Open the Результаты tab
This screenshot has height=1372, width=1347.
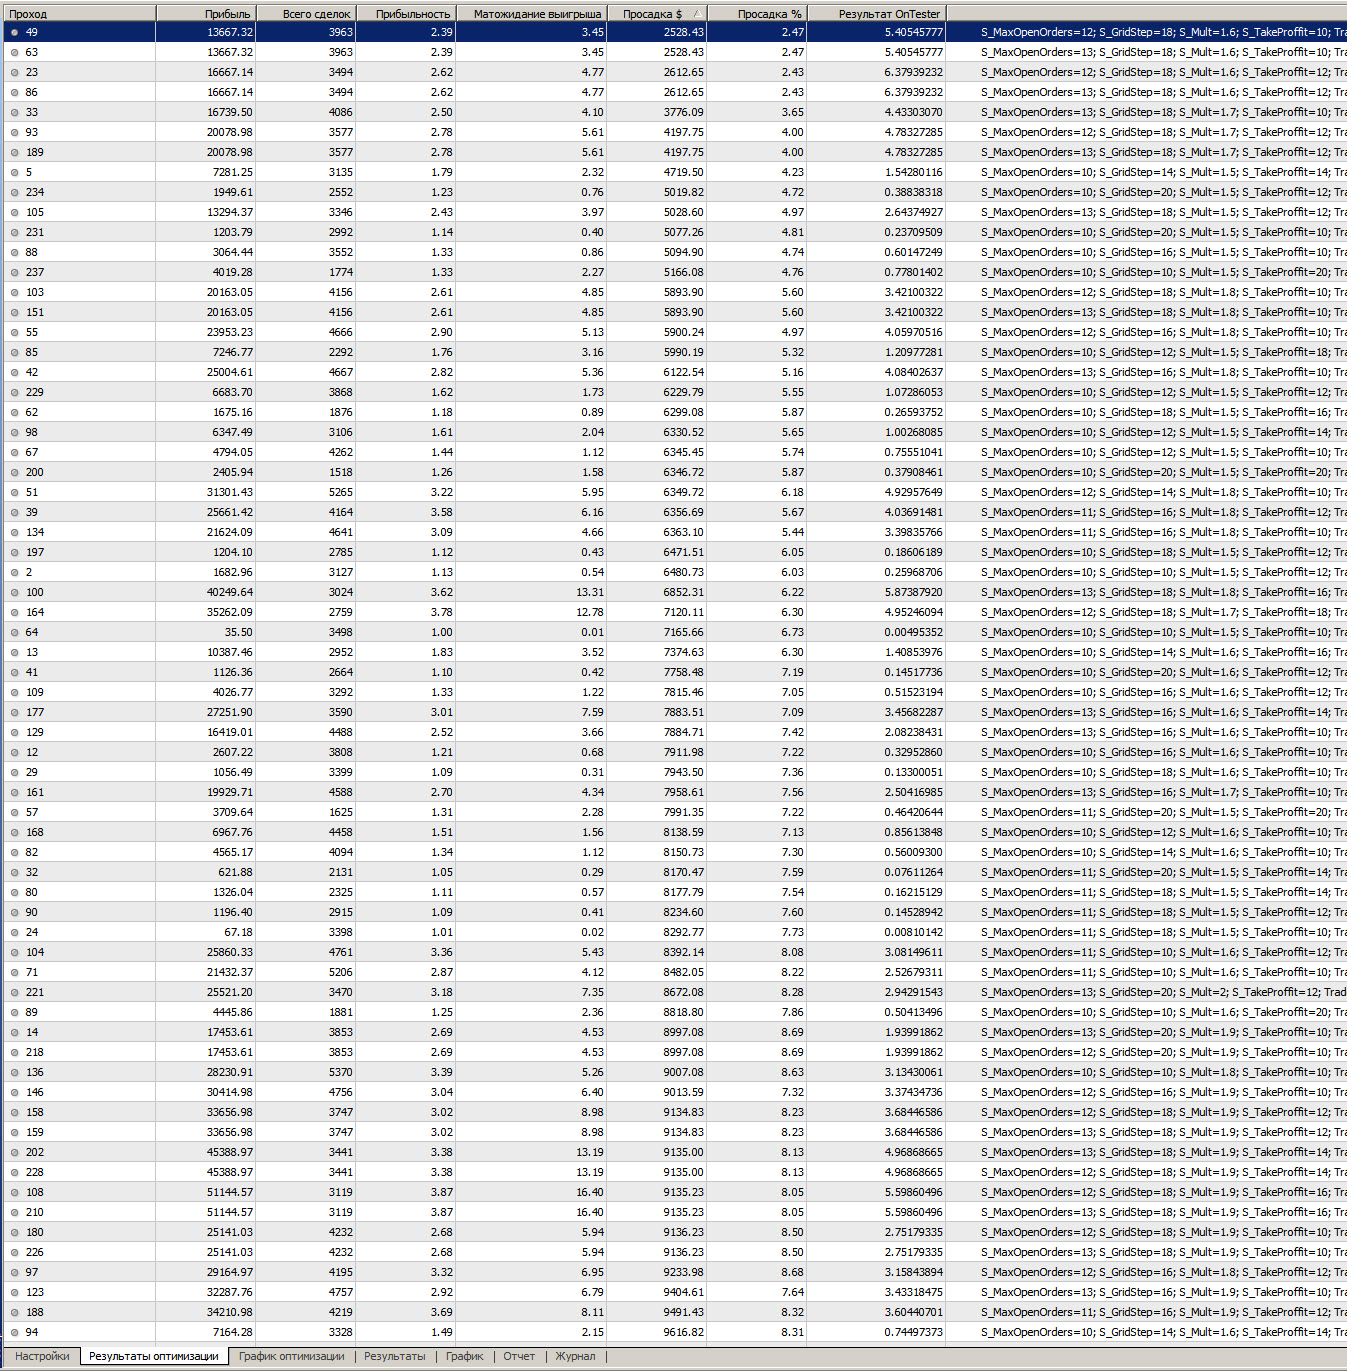coord(394,1356)
